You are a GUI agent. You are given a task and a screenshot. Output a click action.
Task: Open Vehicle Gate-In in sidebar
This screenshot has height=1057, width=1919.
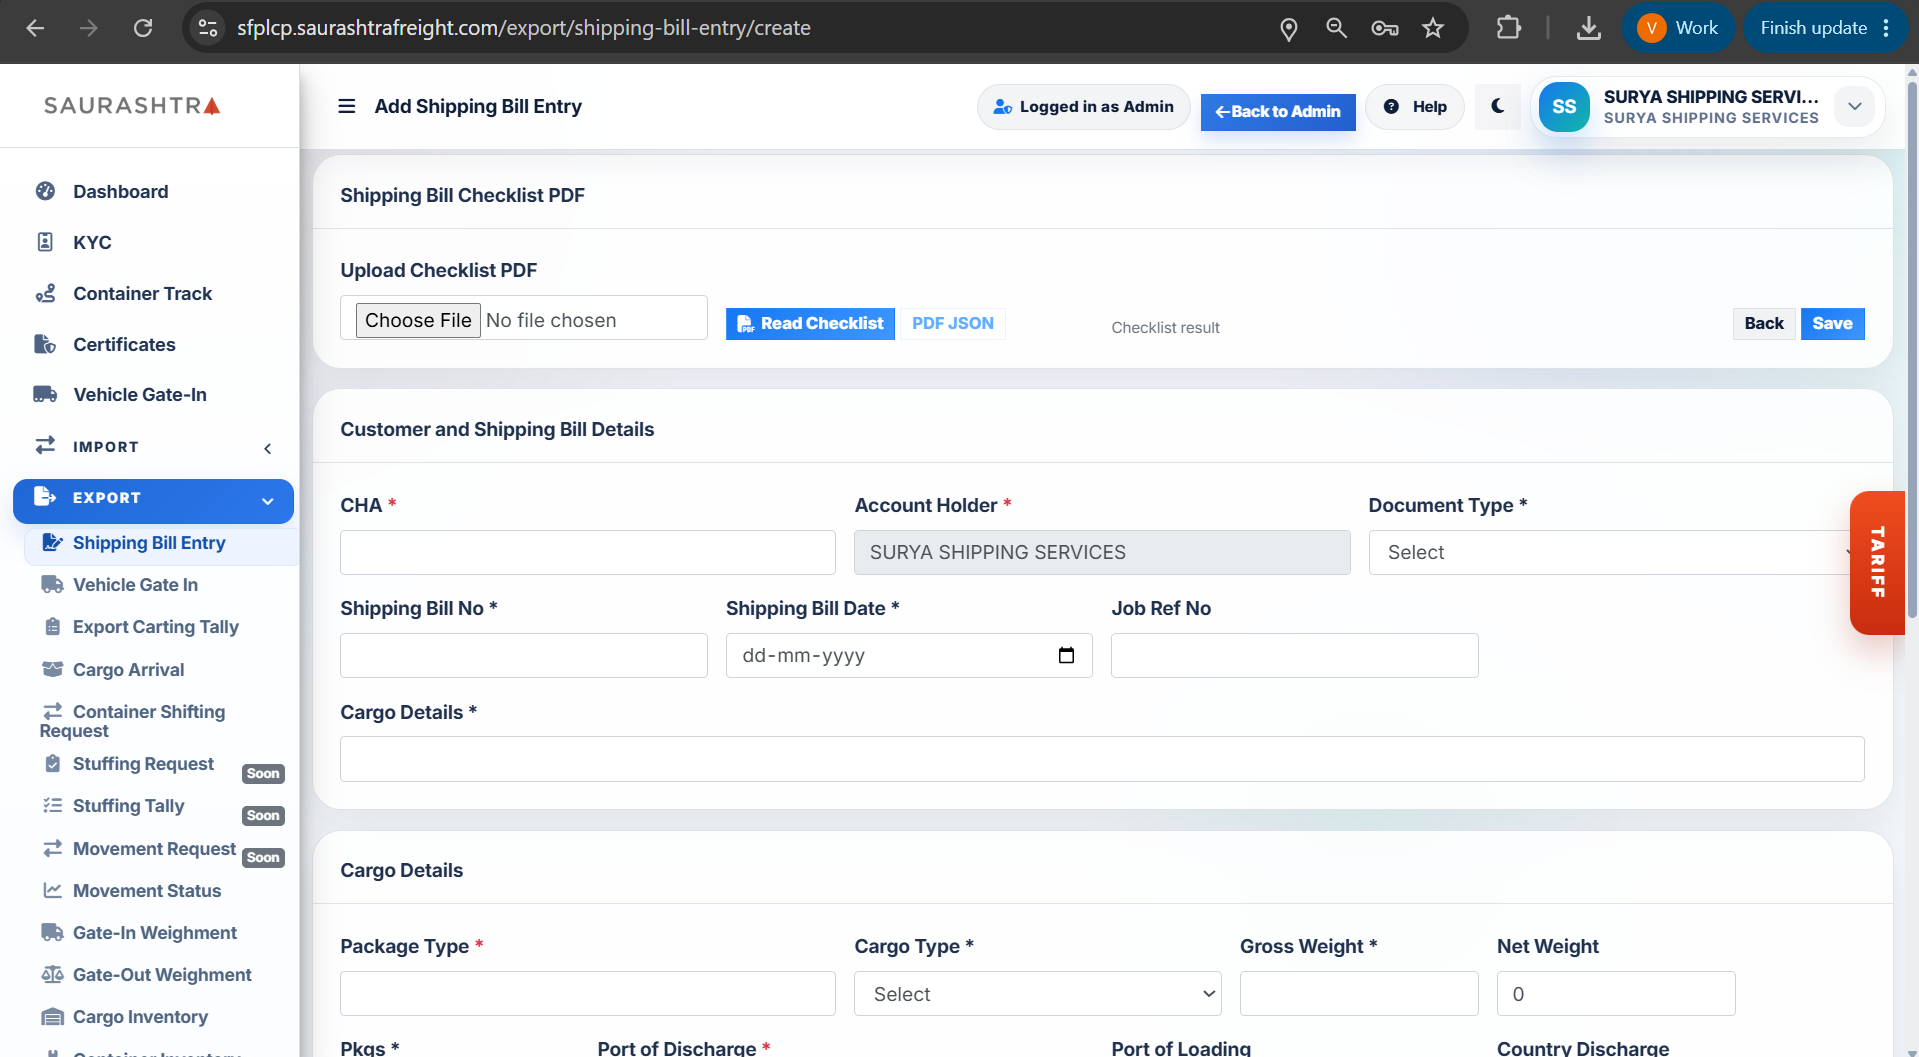pos(139,394)
